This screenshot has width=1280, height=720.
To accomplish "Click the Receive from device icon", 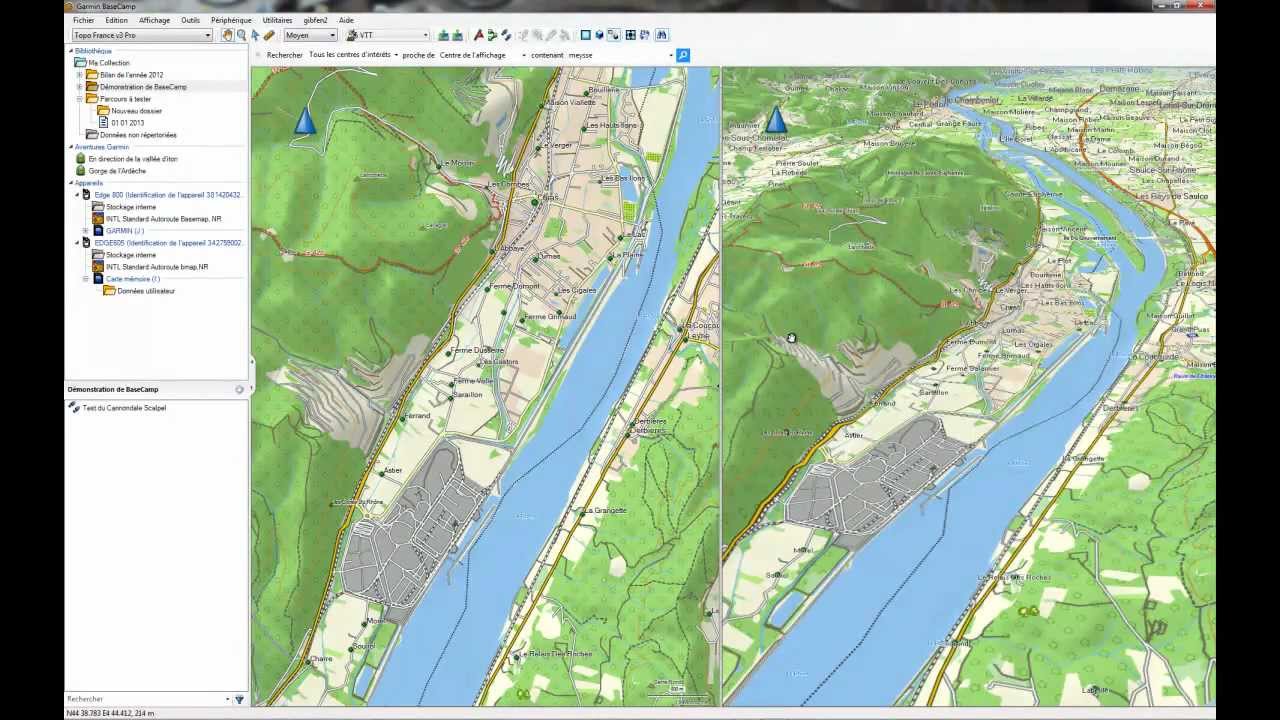I will coord(458,35).
